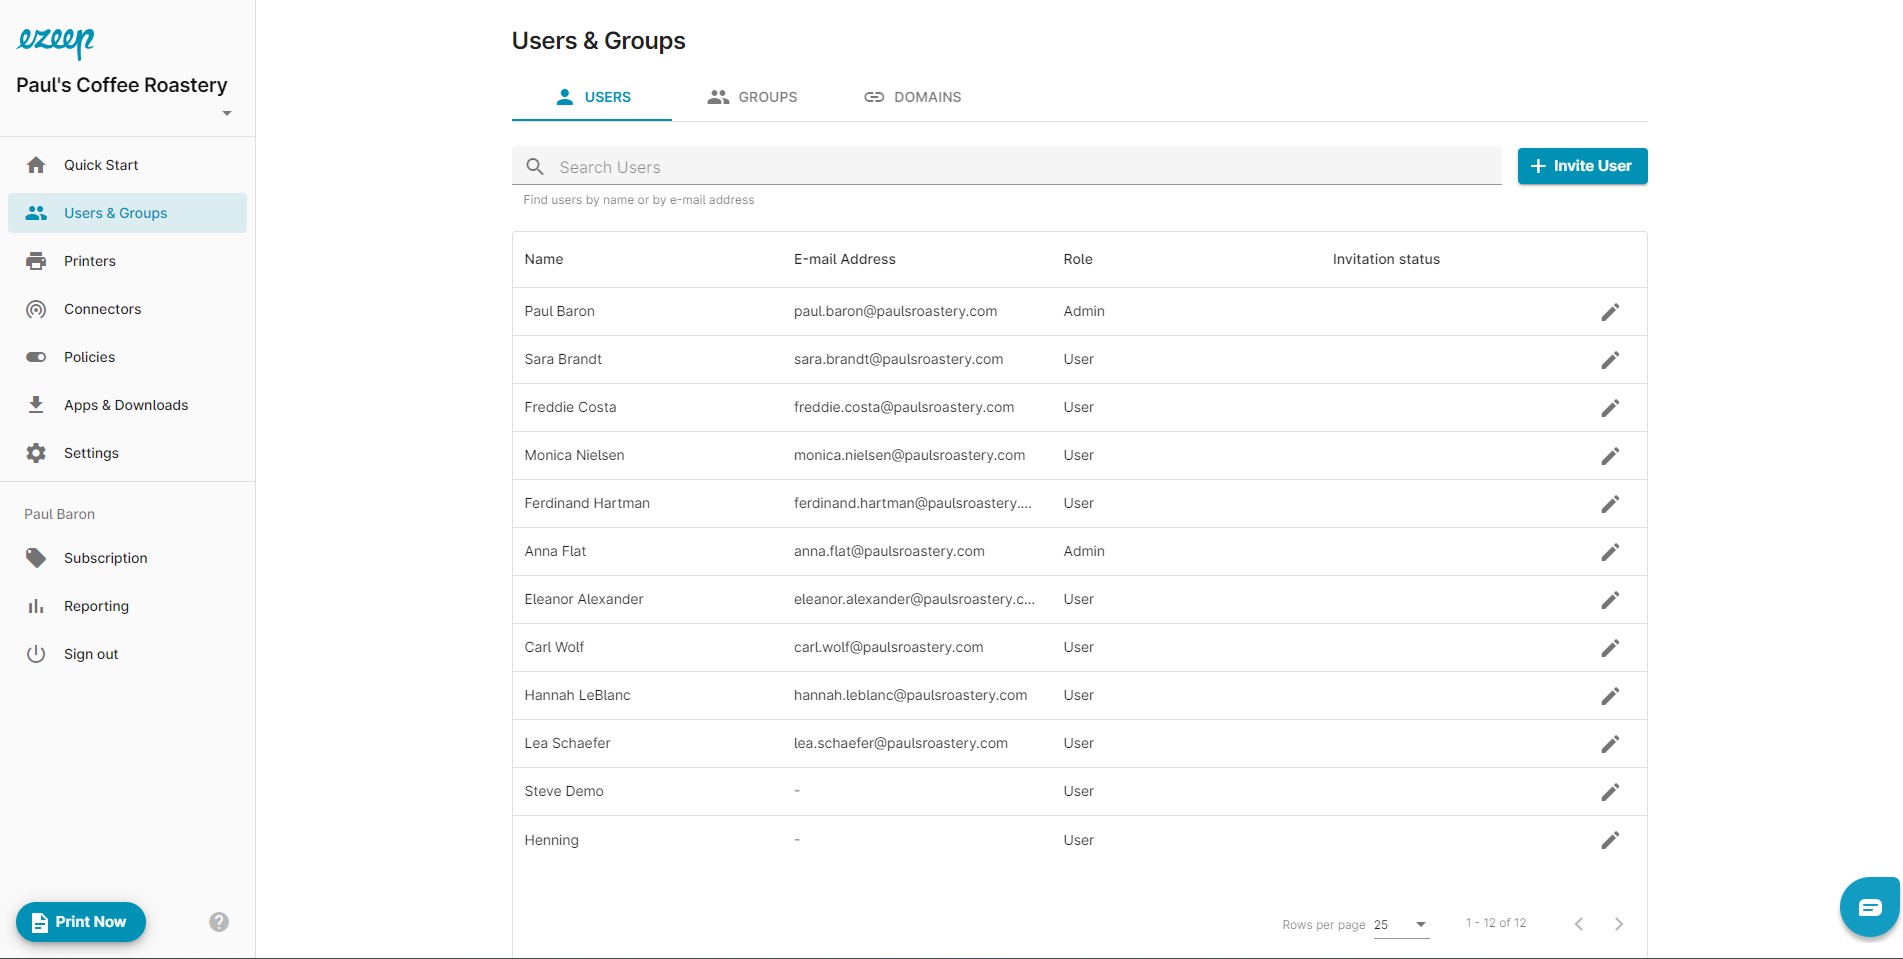The width and height of the screenshot is (1903, 959).
Task: Click the name Henning
Action: 551,840
